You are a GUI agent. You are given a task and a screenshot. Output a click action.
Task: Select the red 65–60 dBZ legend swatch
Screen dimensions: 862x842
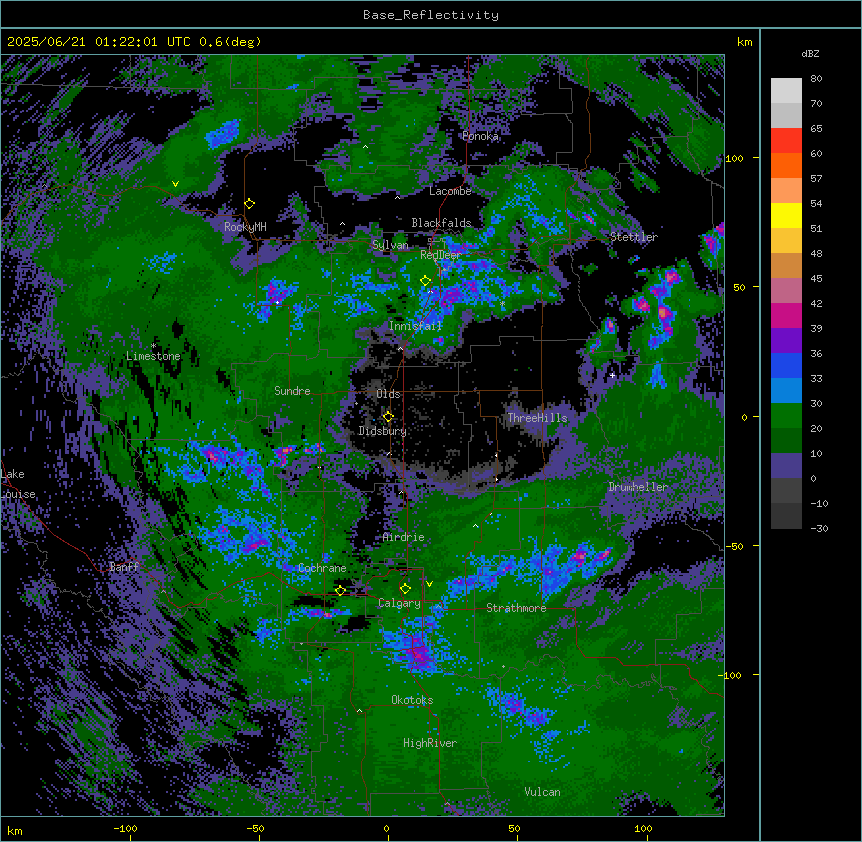click(786, 141)
